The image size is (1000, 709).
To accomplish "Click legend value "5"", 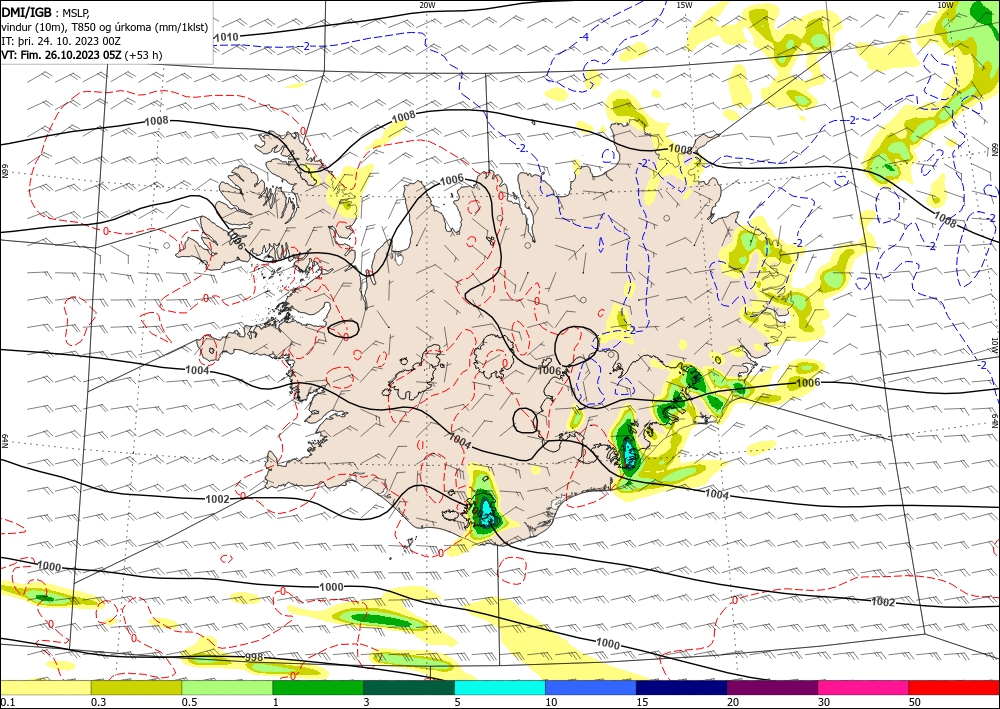I will [457, 702].
